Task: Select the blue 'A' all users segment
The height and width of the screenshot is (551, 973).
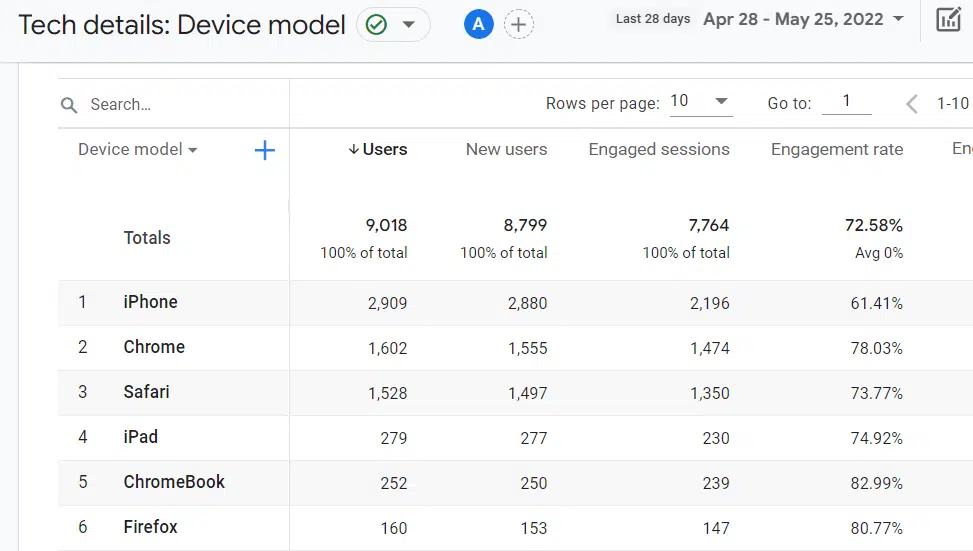Action: 478,25
